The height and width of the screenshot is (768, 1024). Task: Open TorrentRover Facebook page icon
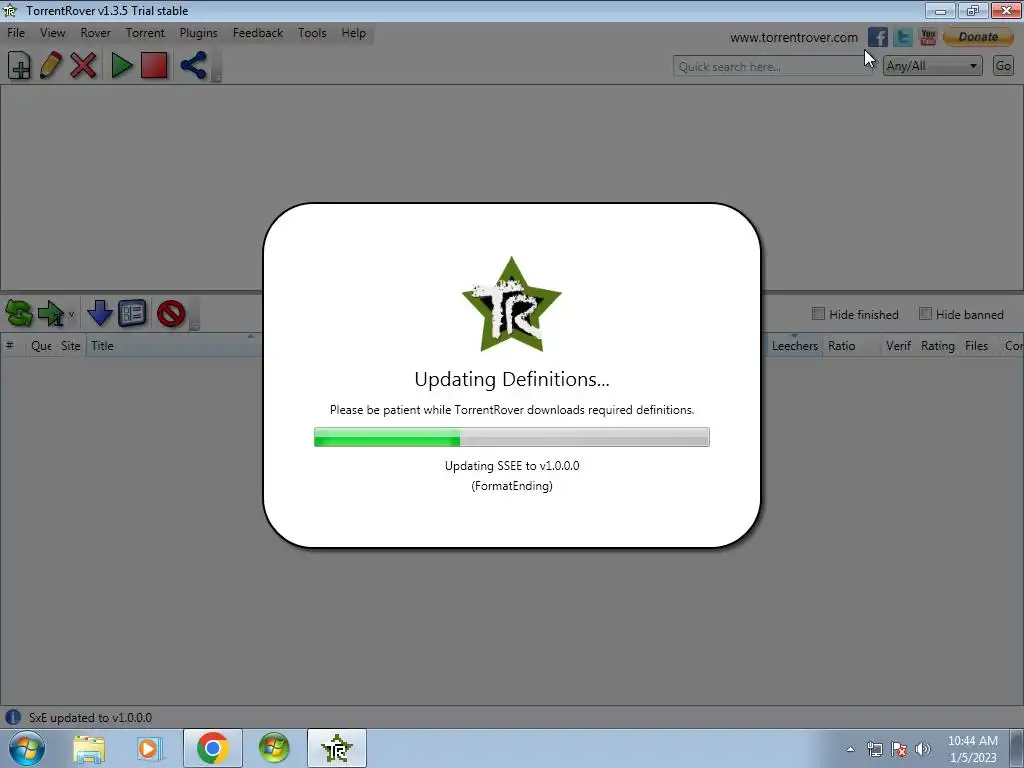tap(878, 37)
